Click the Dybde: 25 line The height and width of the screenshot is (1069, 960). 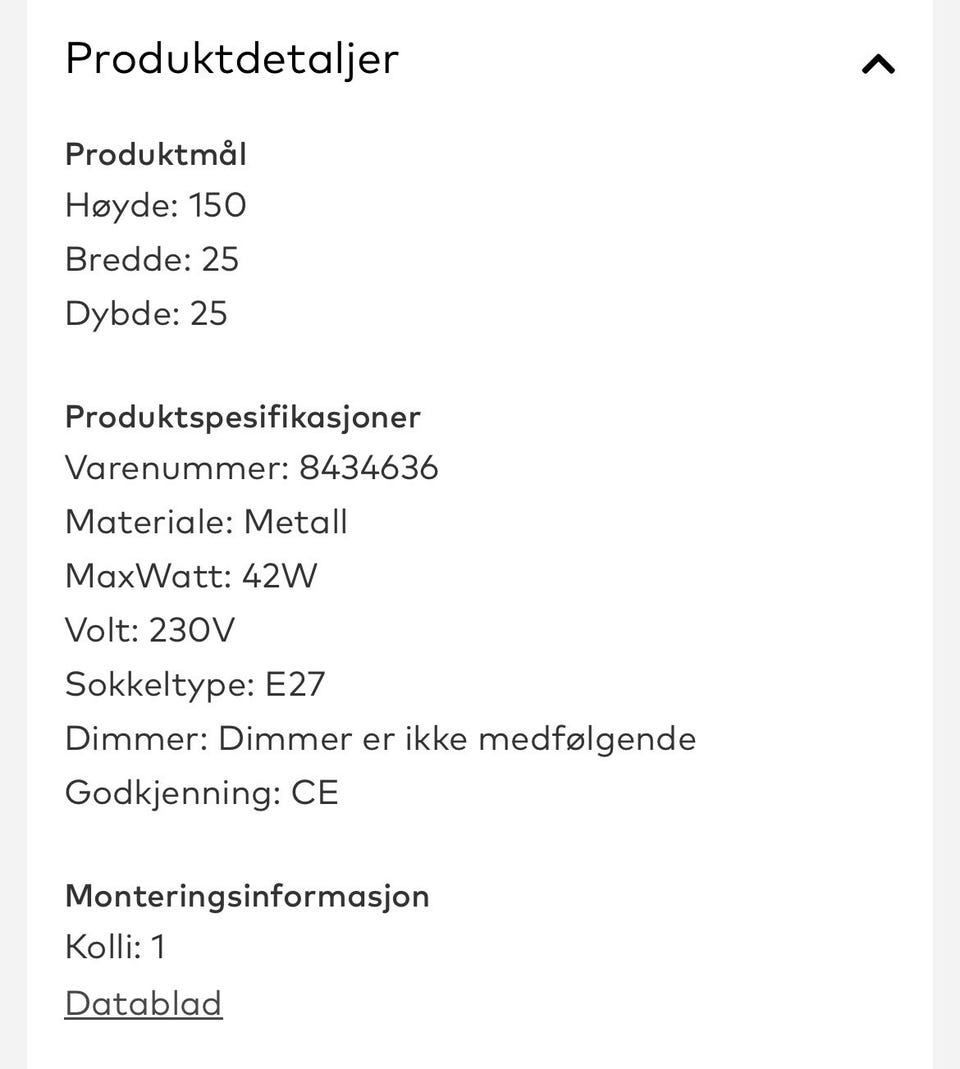[x=146, y=314]
